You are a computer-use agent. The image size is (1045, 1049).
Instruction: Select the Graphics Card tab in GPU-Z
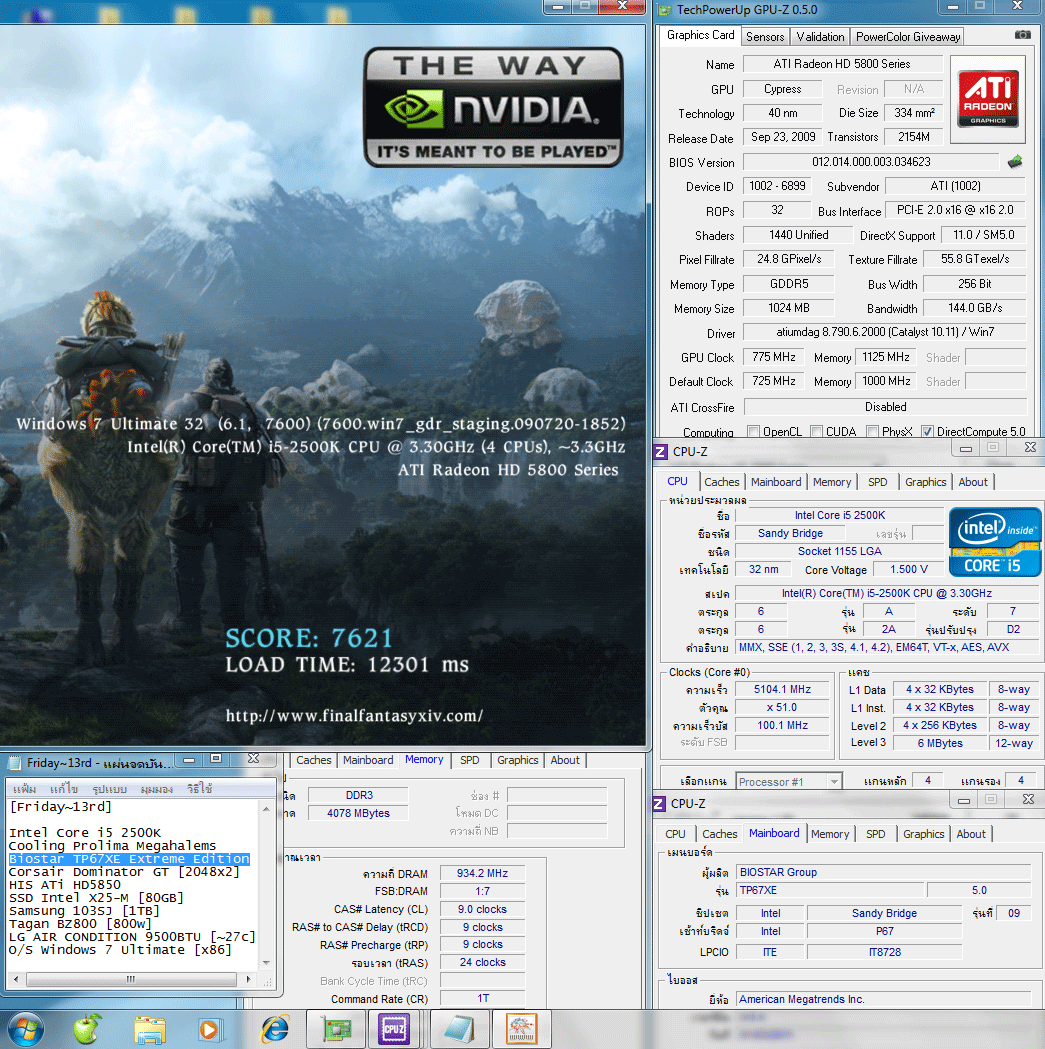click(x=700, y=35)
